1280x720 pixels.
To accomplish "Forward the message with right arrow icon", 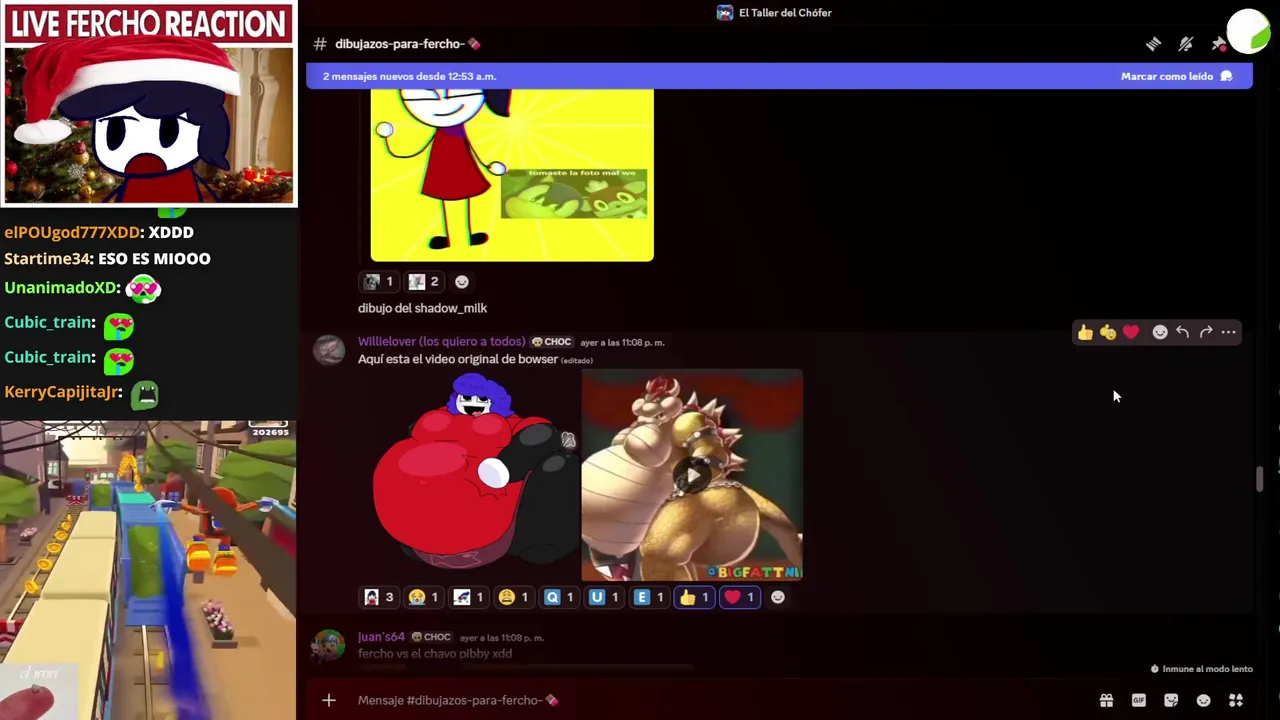I will pyautogui.click(x=1206, y=332).
